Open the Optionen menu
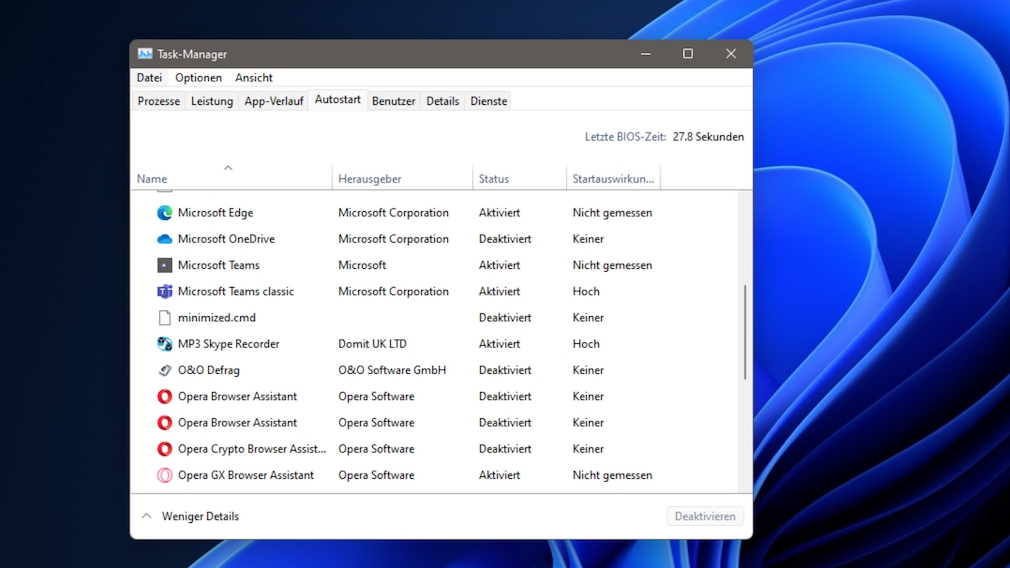The image size is (1010, 568). (198, 78)
